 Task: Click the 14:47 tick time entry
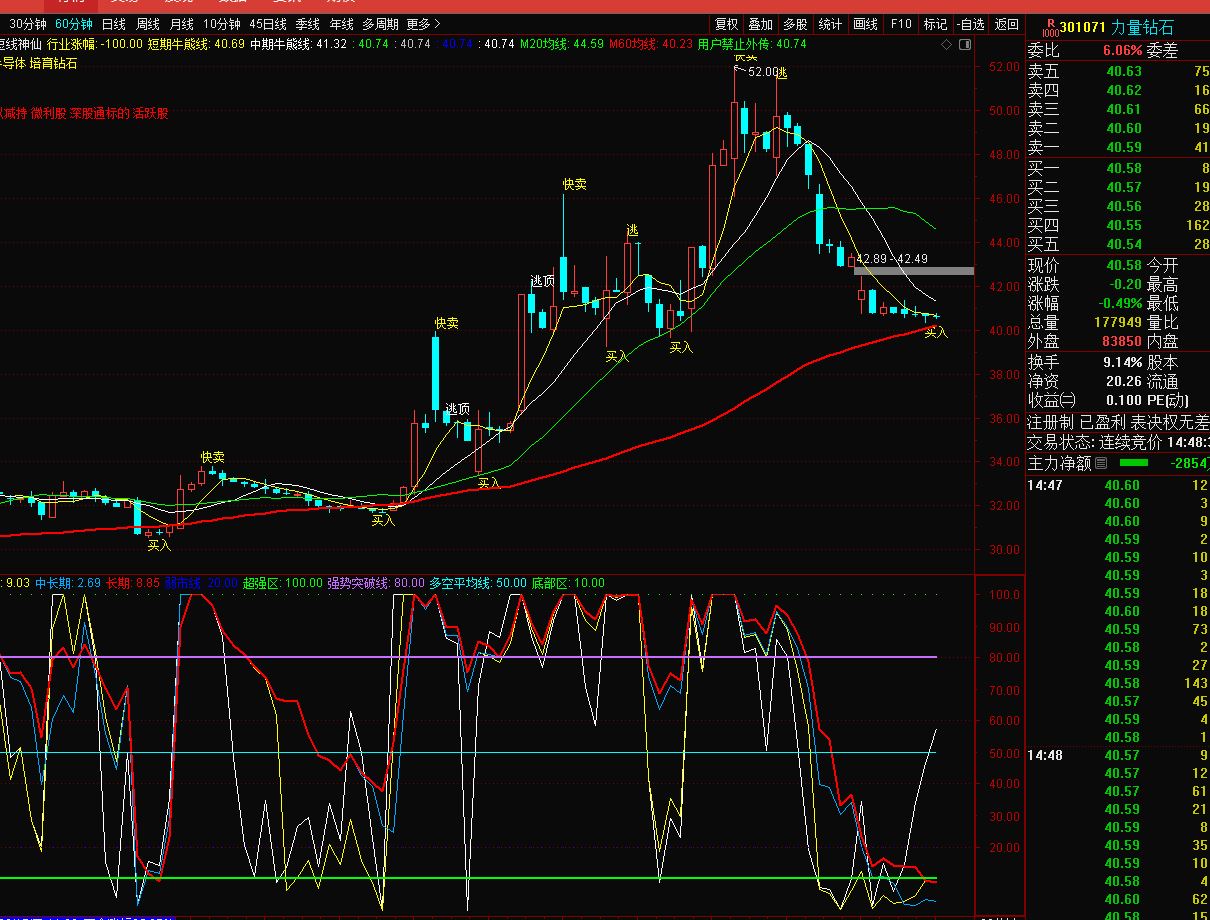click(1045, 485)
